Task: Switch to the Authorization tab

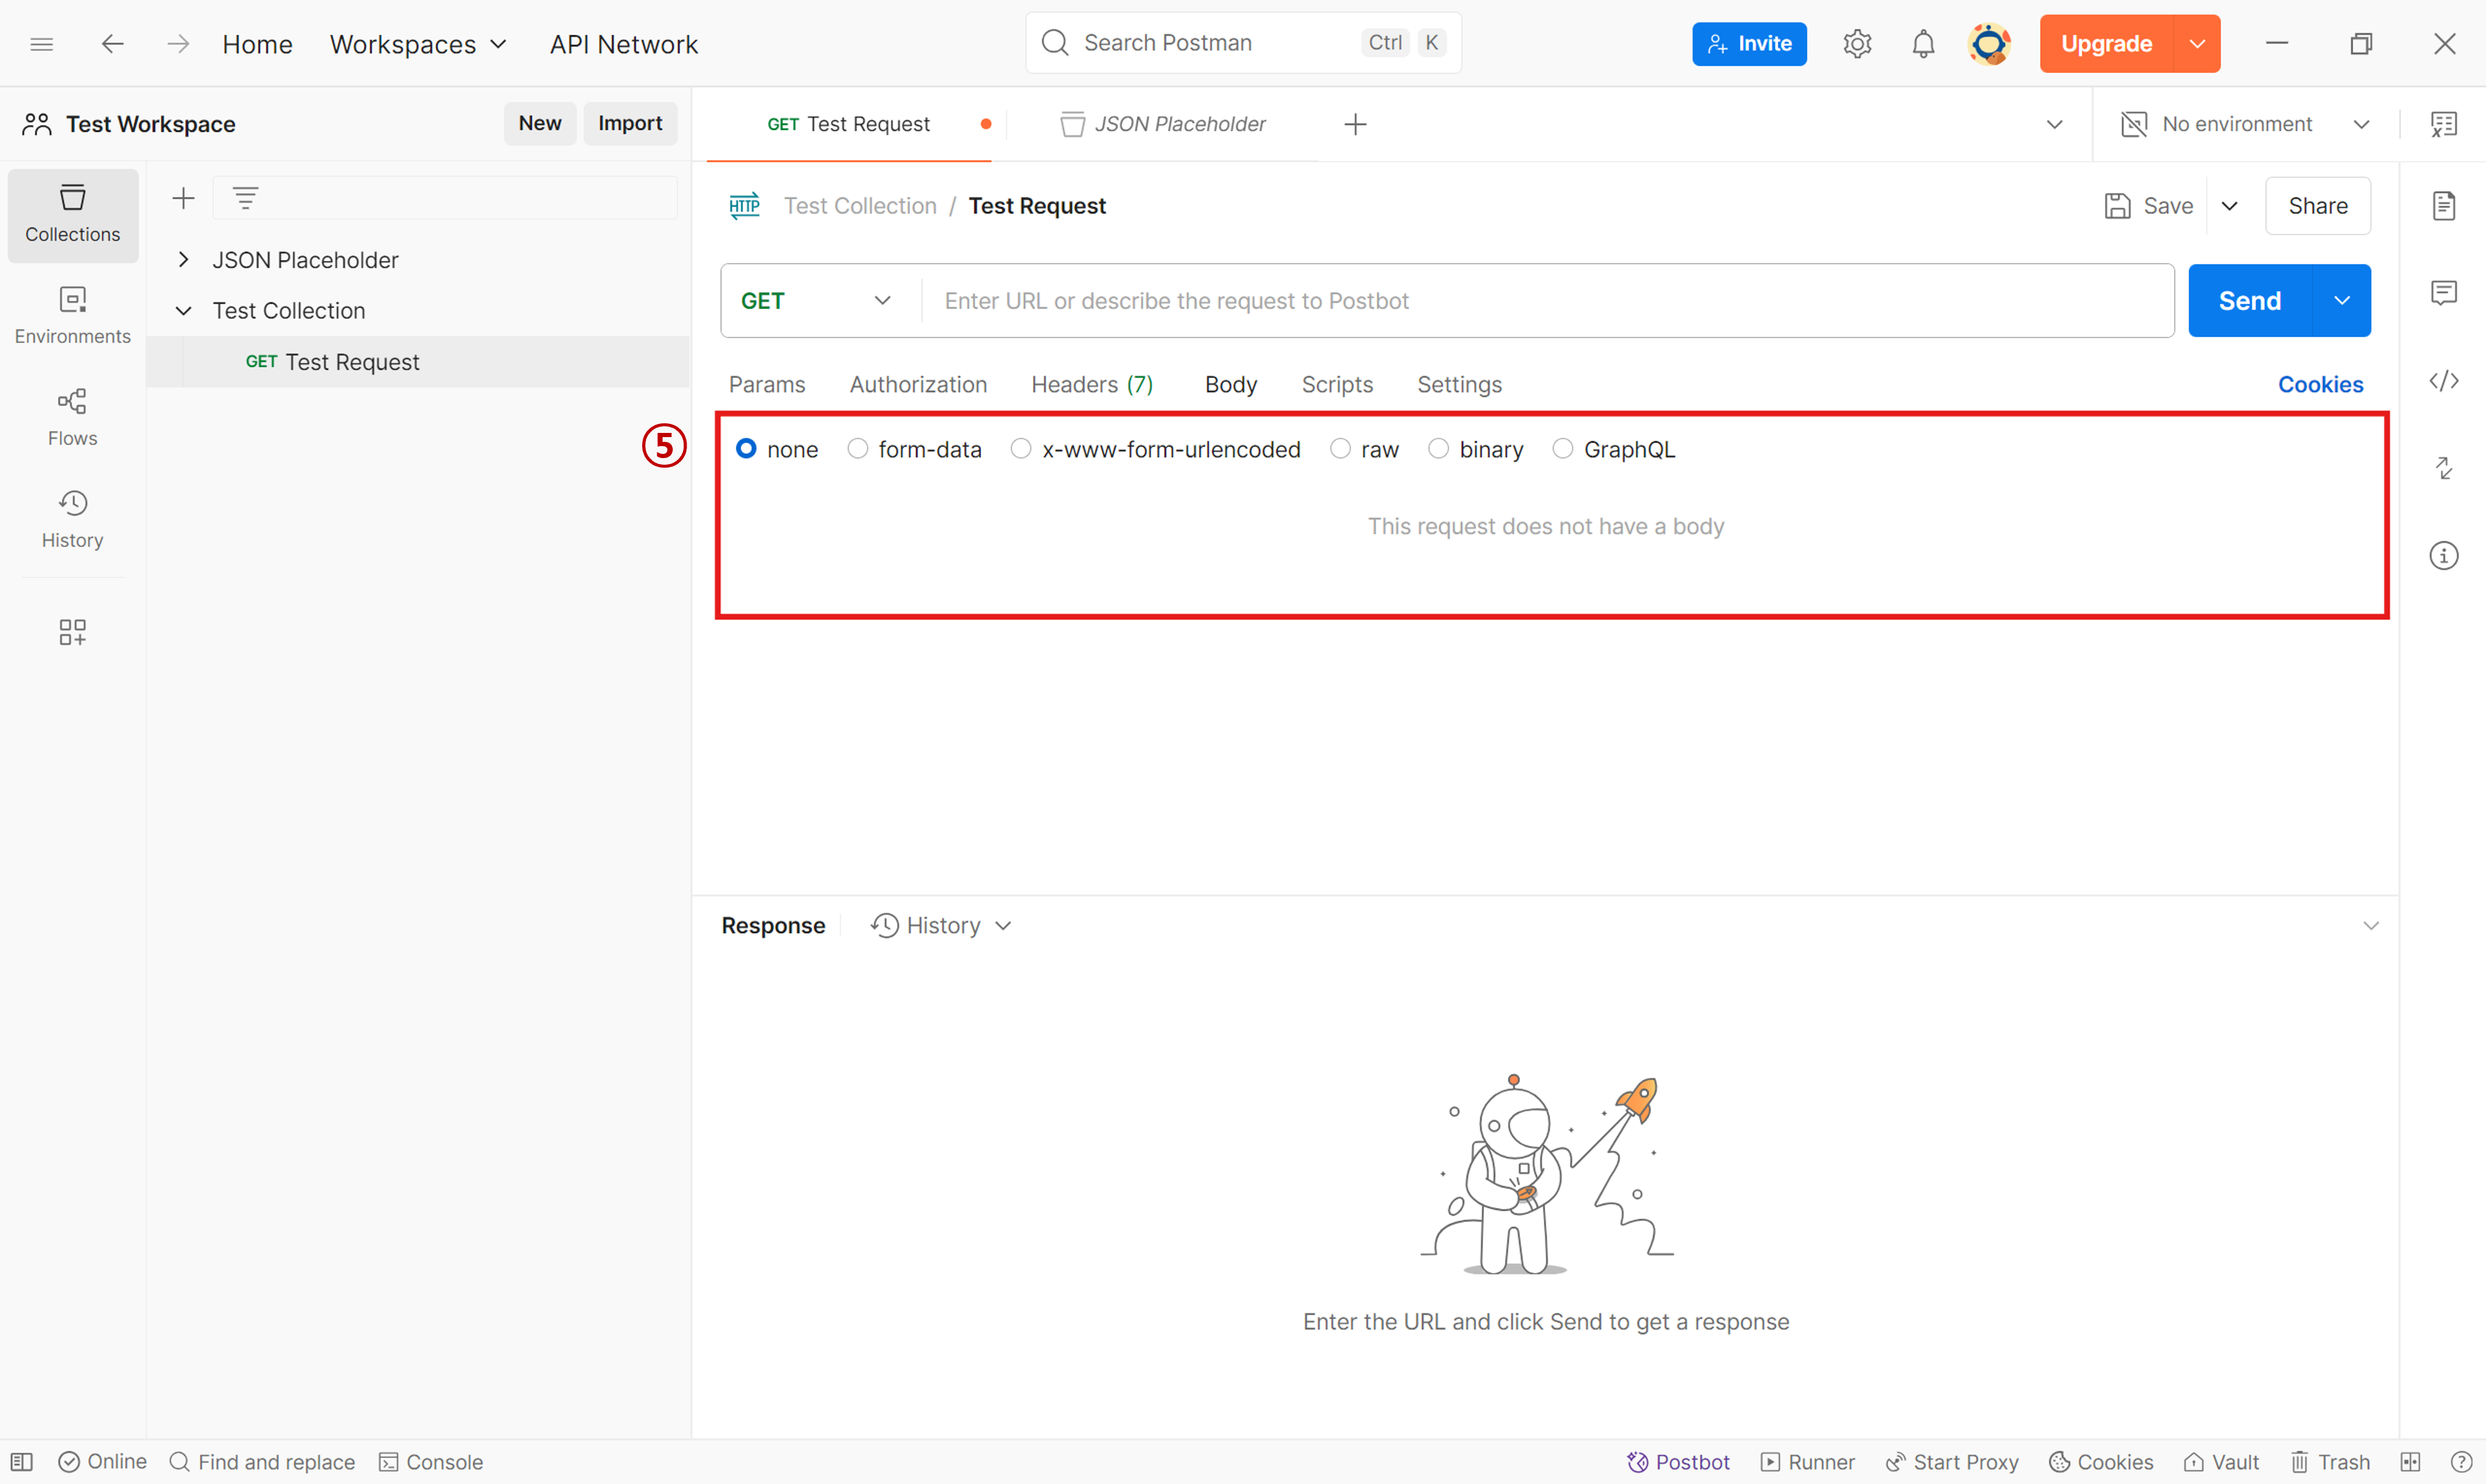Action: [x=918, y=385]
